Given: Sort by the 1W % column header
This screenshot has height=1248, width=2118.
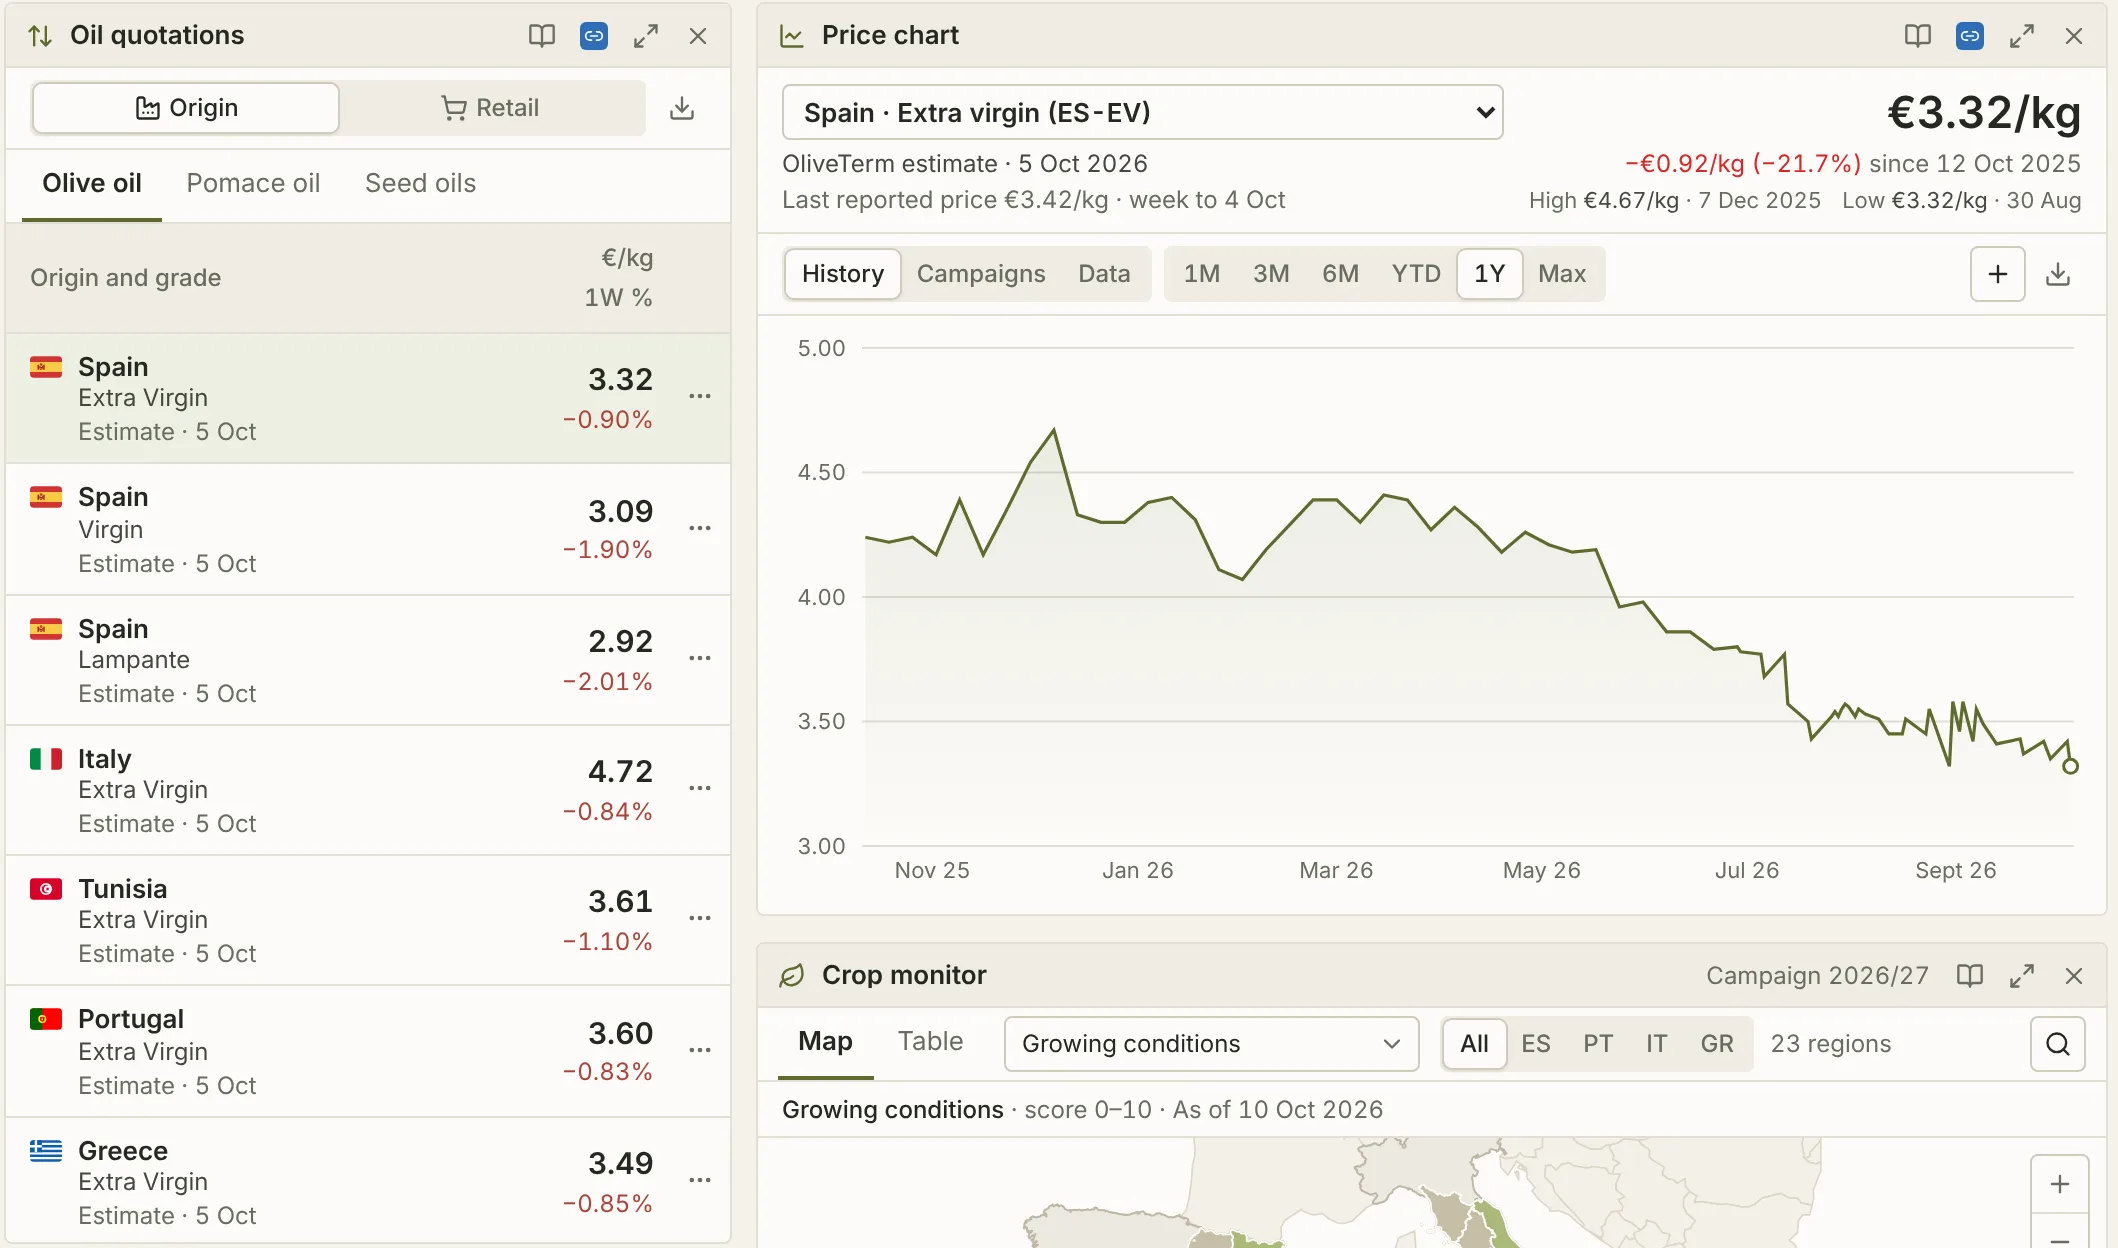Looking at the screenshot, I should (618, 298).
